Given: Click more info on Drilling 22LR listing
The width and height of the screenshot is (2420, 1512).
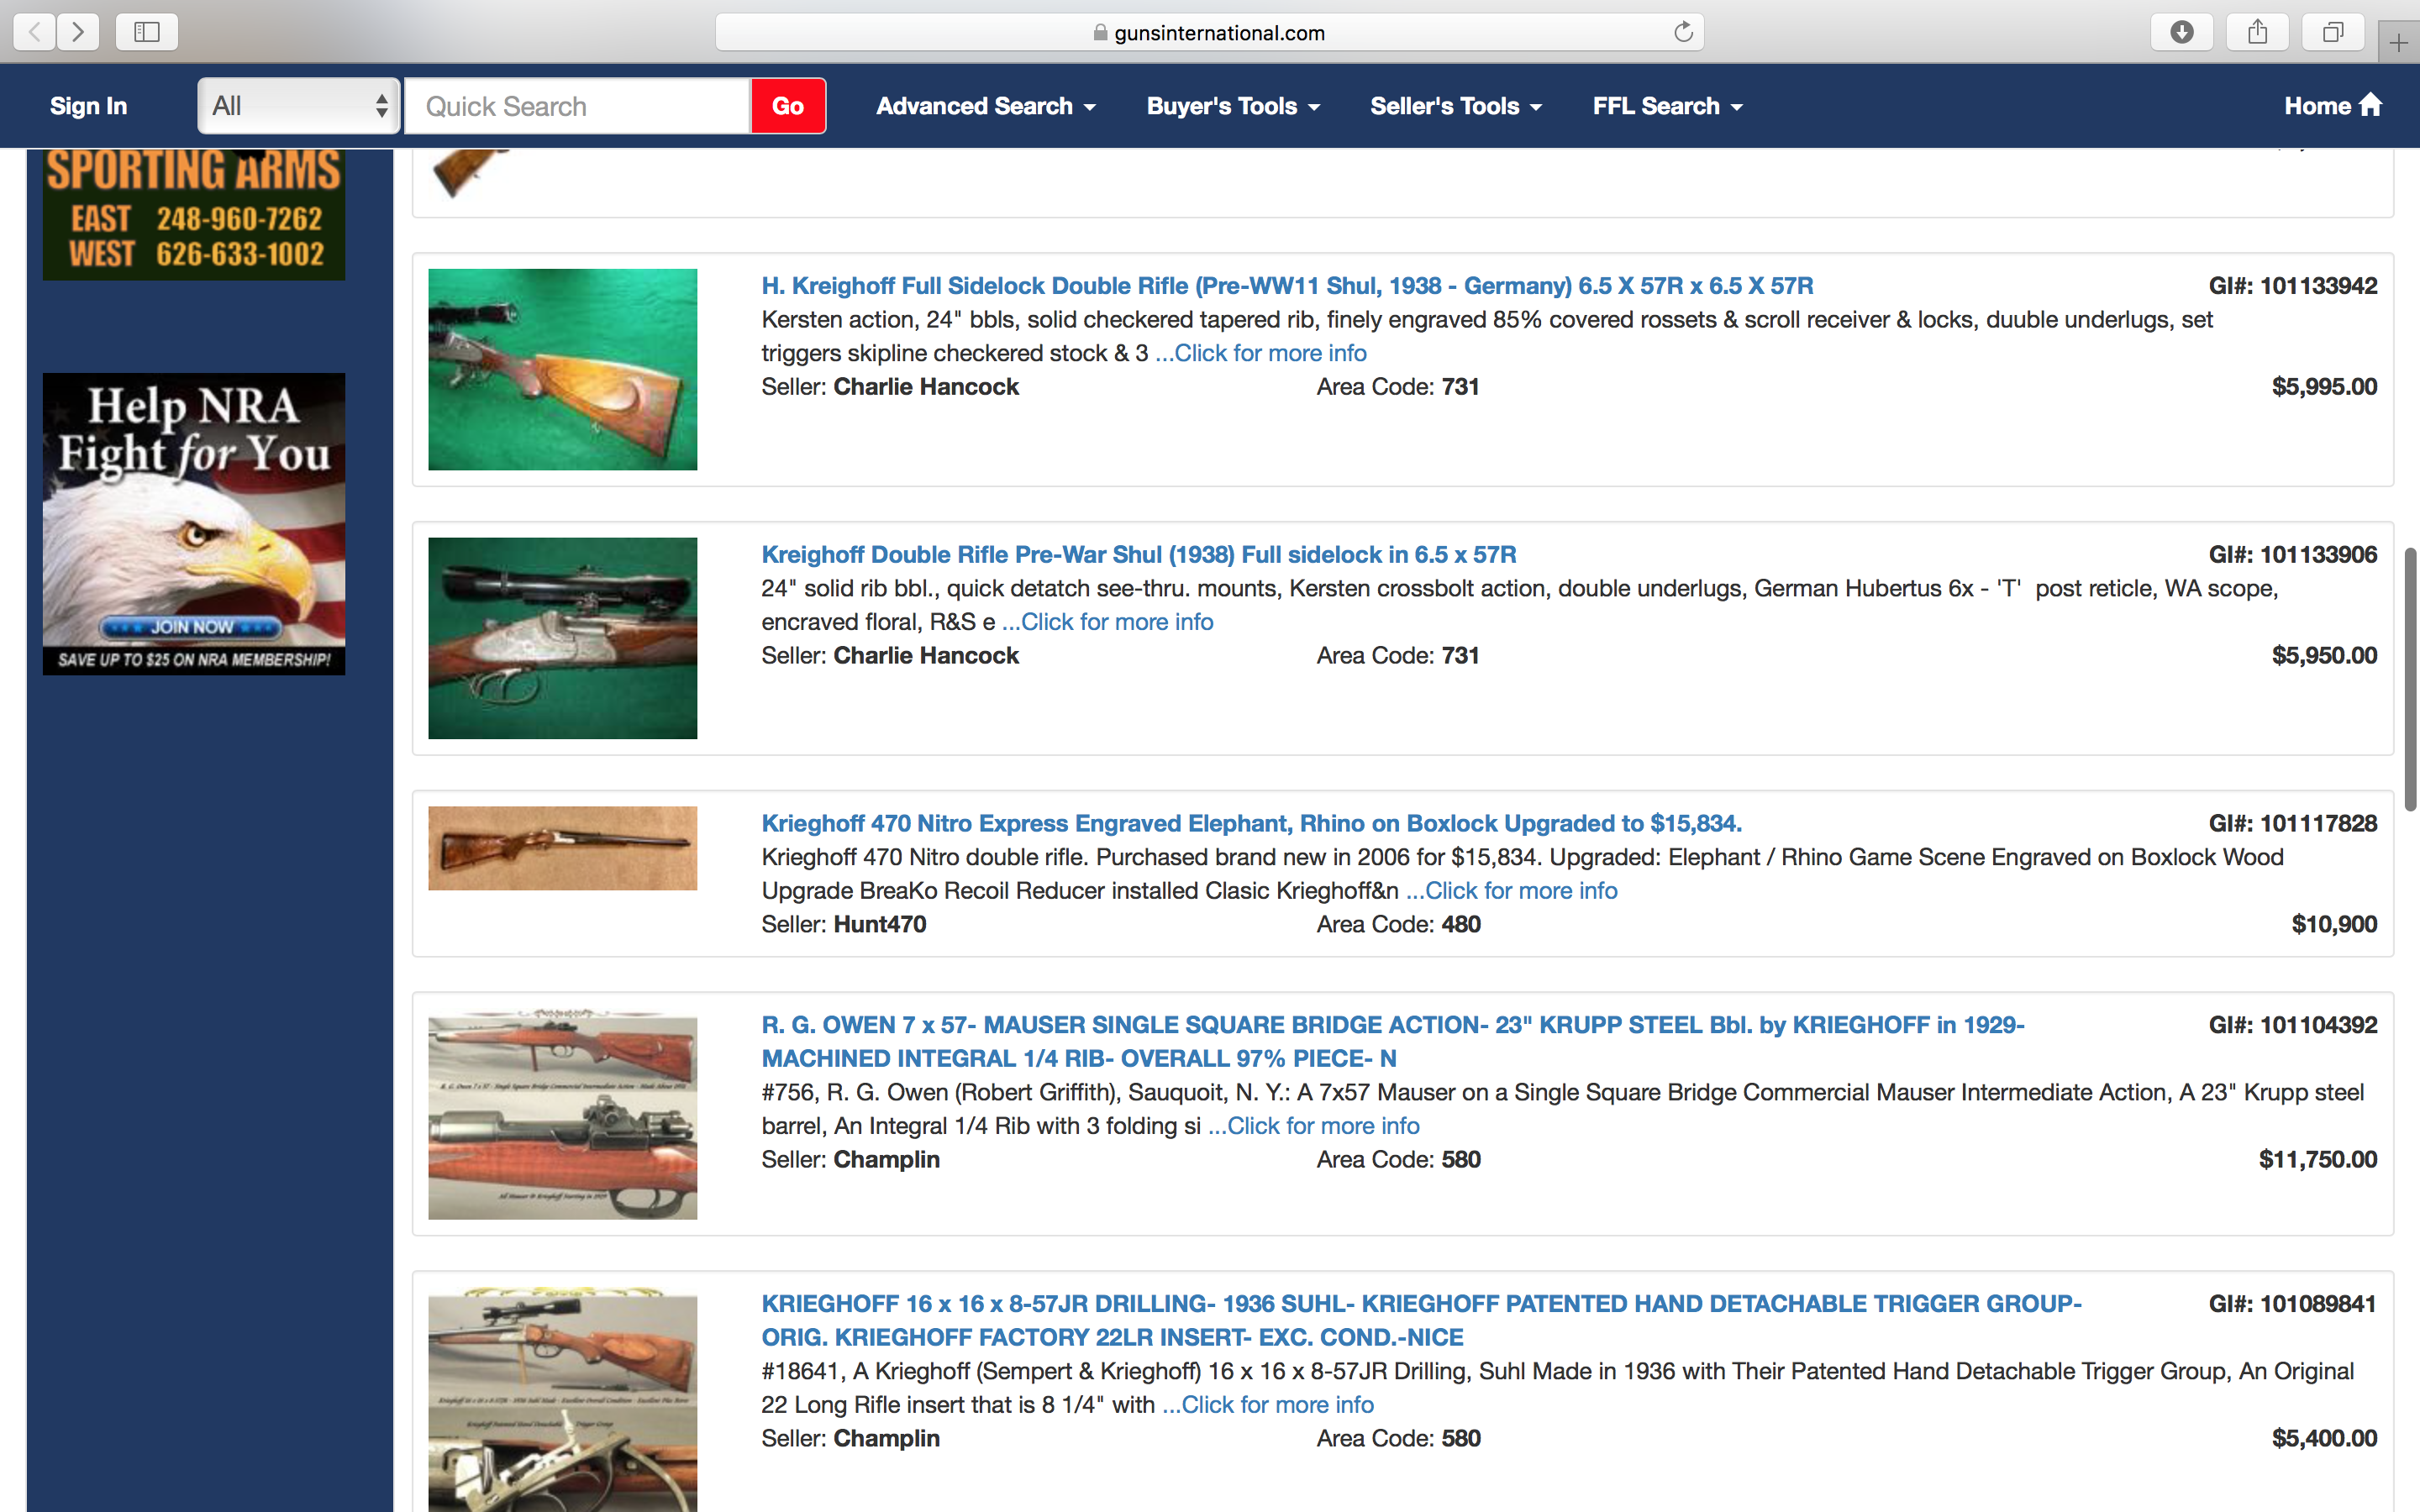Looking at the screenshot, I should (x=1268, y=1405).
